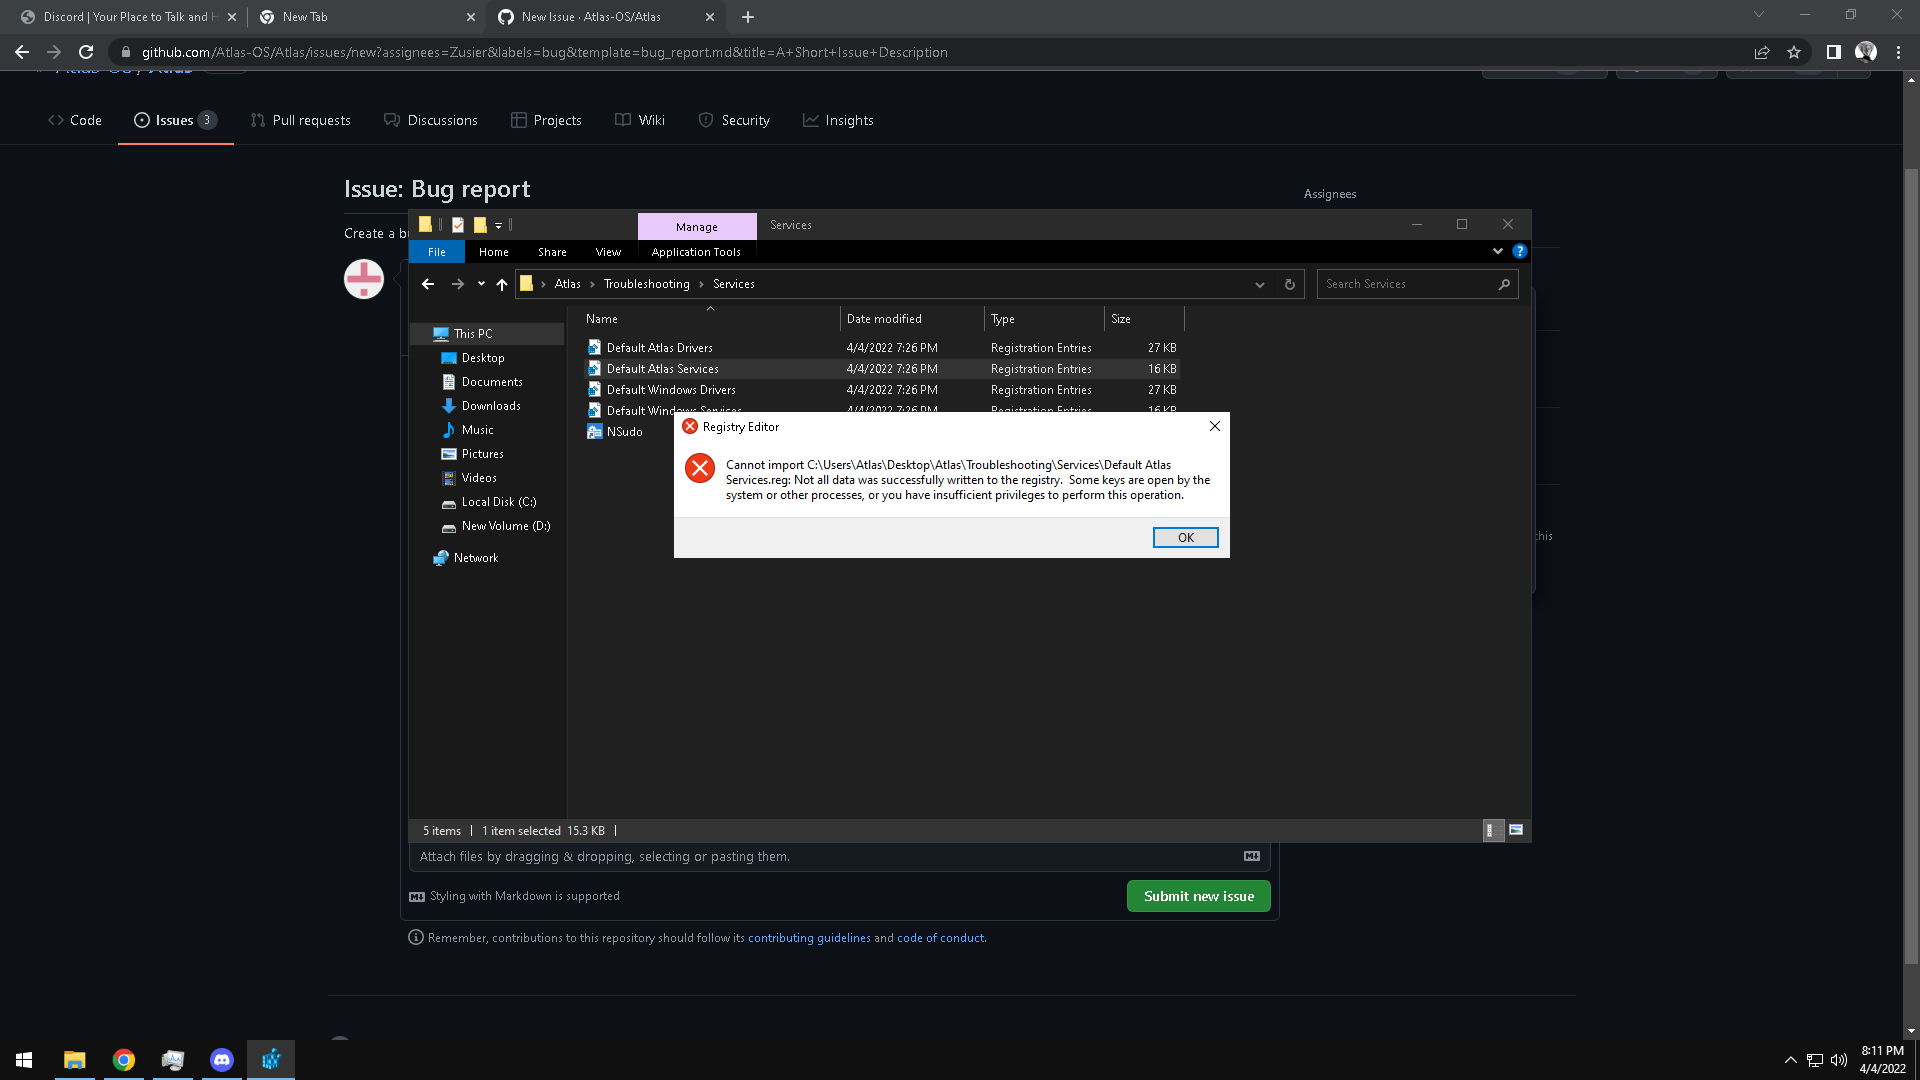Sort files by Type column header
The height and width of the screenshot is (1080, 1920).
pyautogui.click(x=1044, y=319)
